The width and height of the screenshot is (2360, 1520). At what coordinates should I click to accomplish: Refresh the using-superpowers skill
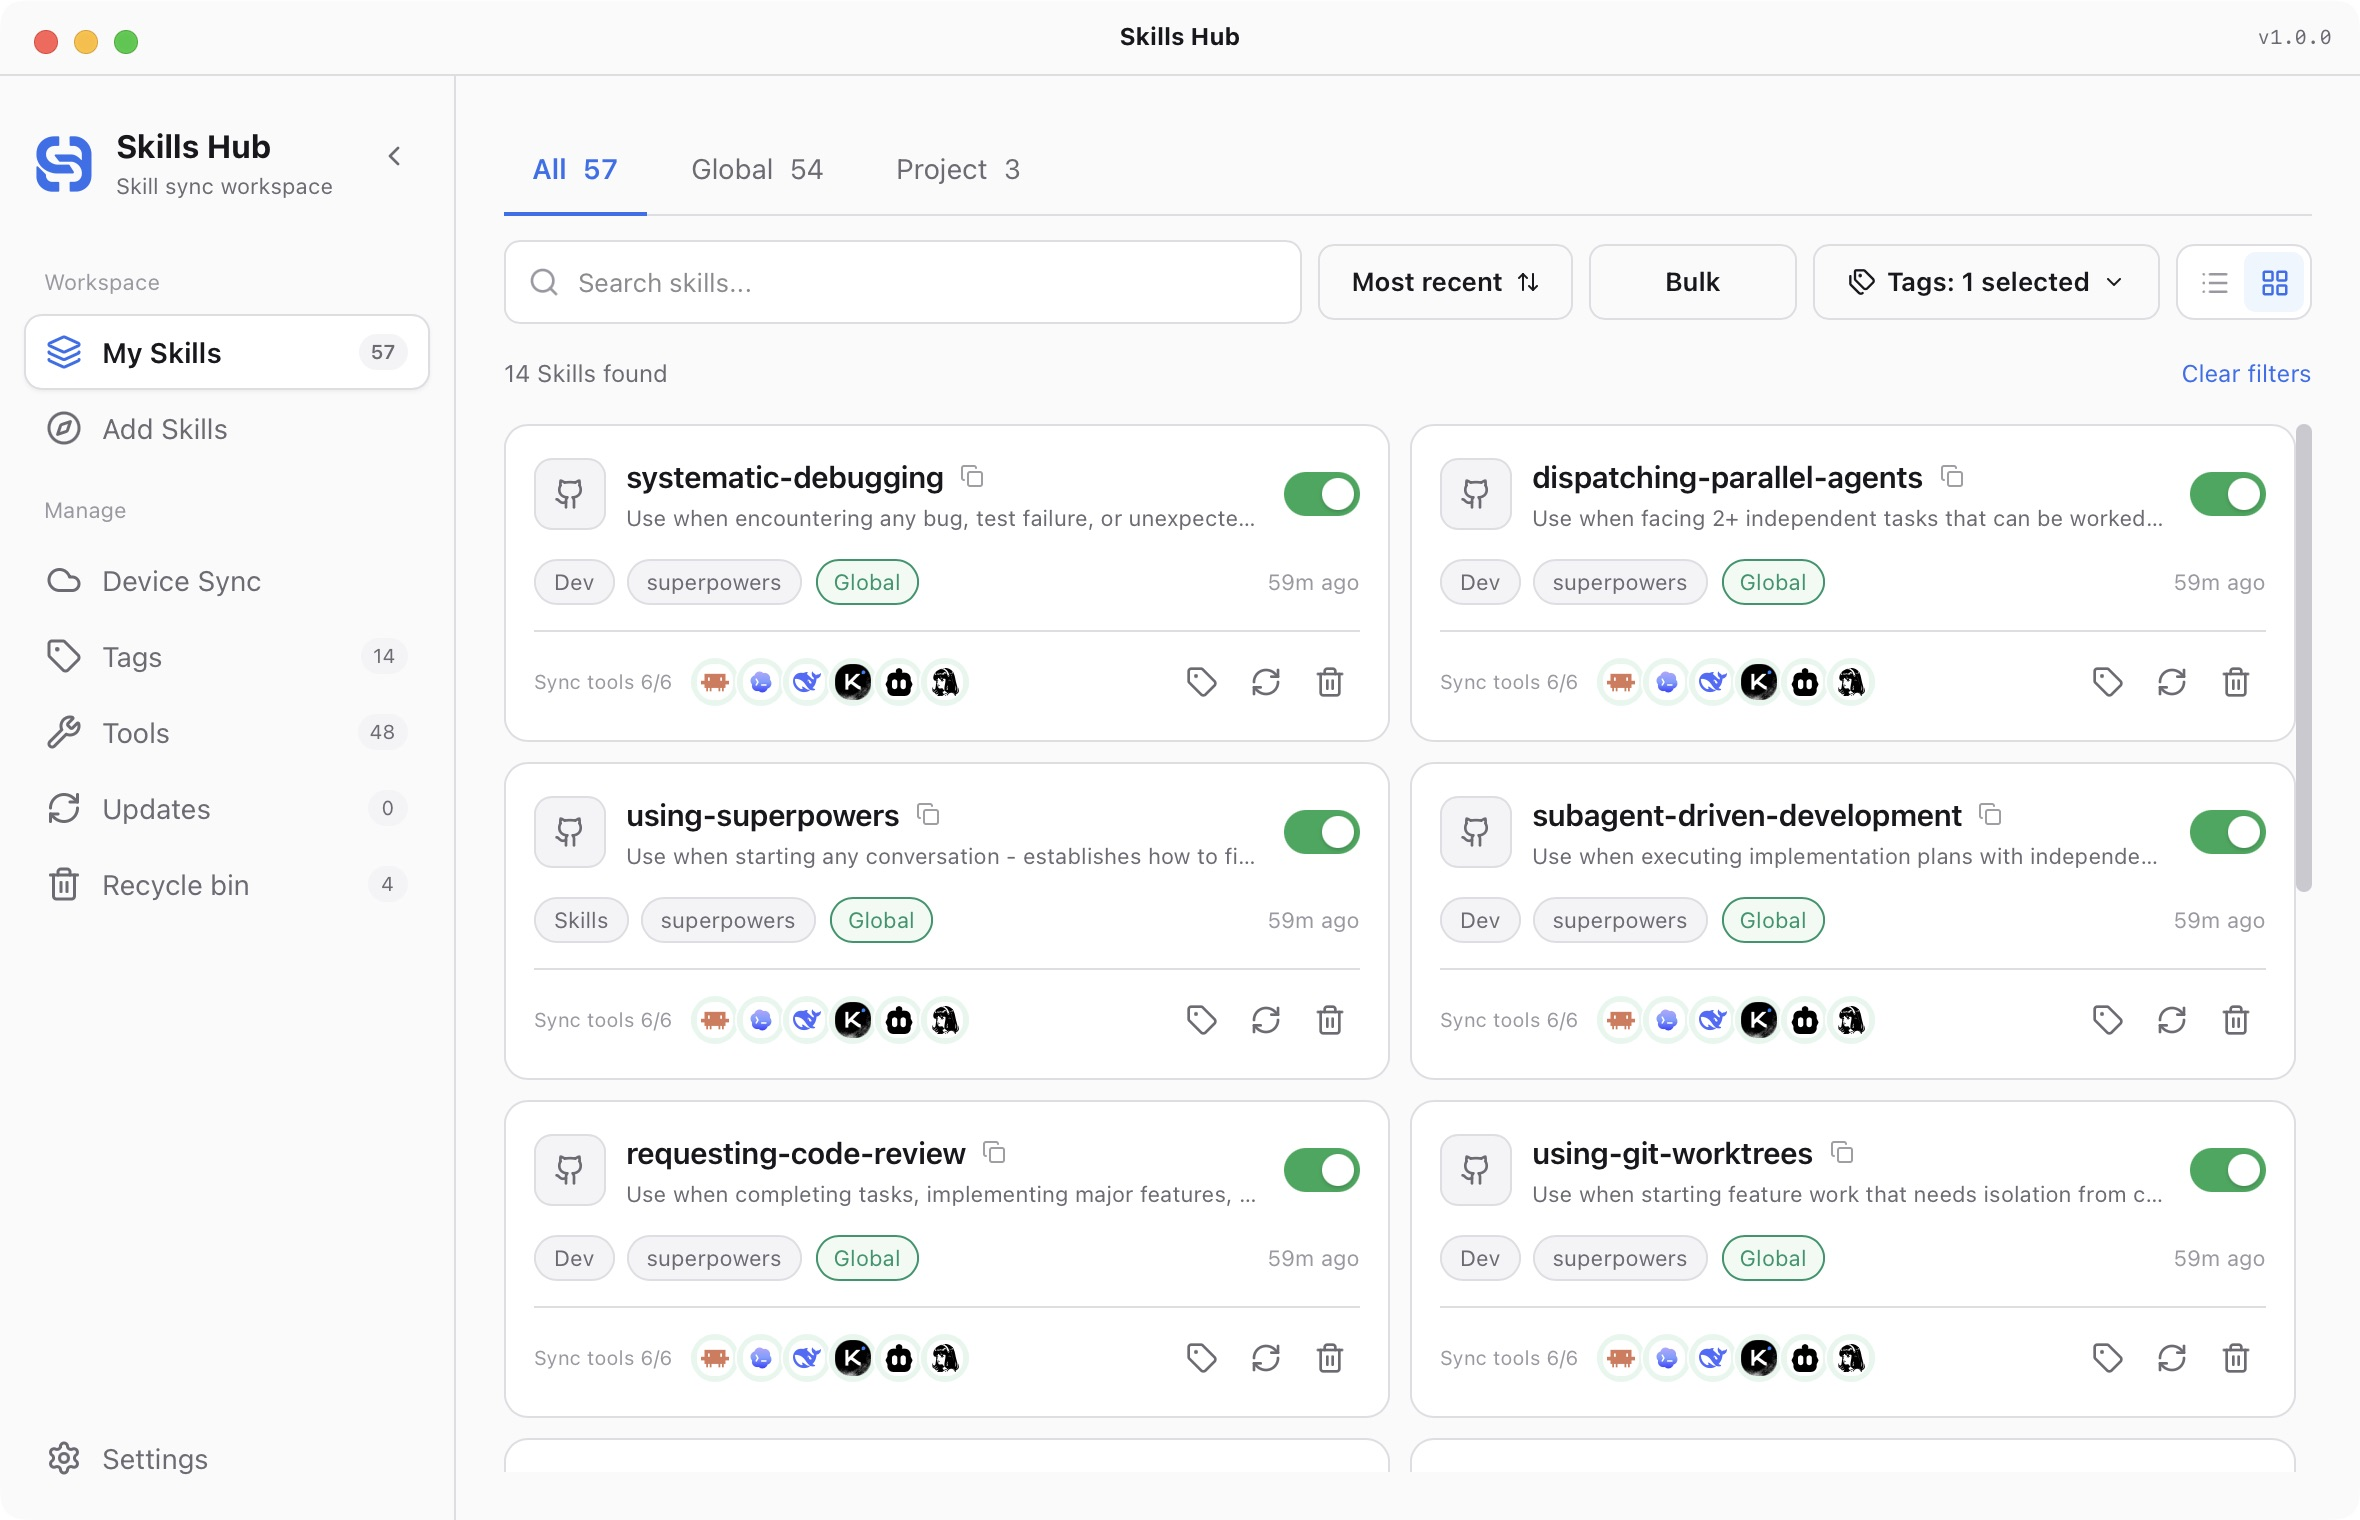click(x=1266, y=1020)
